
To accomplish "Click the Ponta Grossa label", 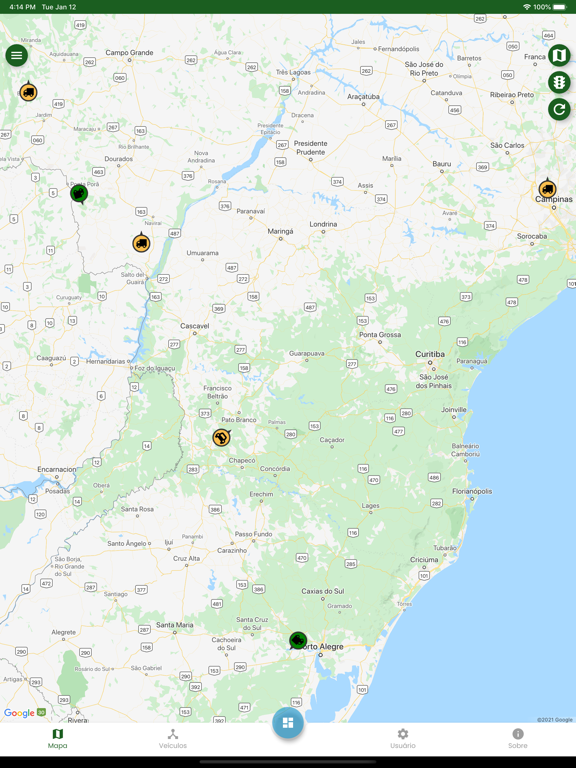I will (x=380, y=335).
